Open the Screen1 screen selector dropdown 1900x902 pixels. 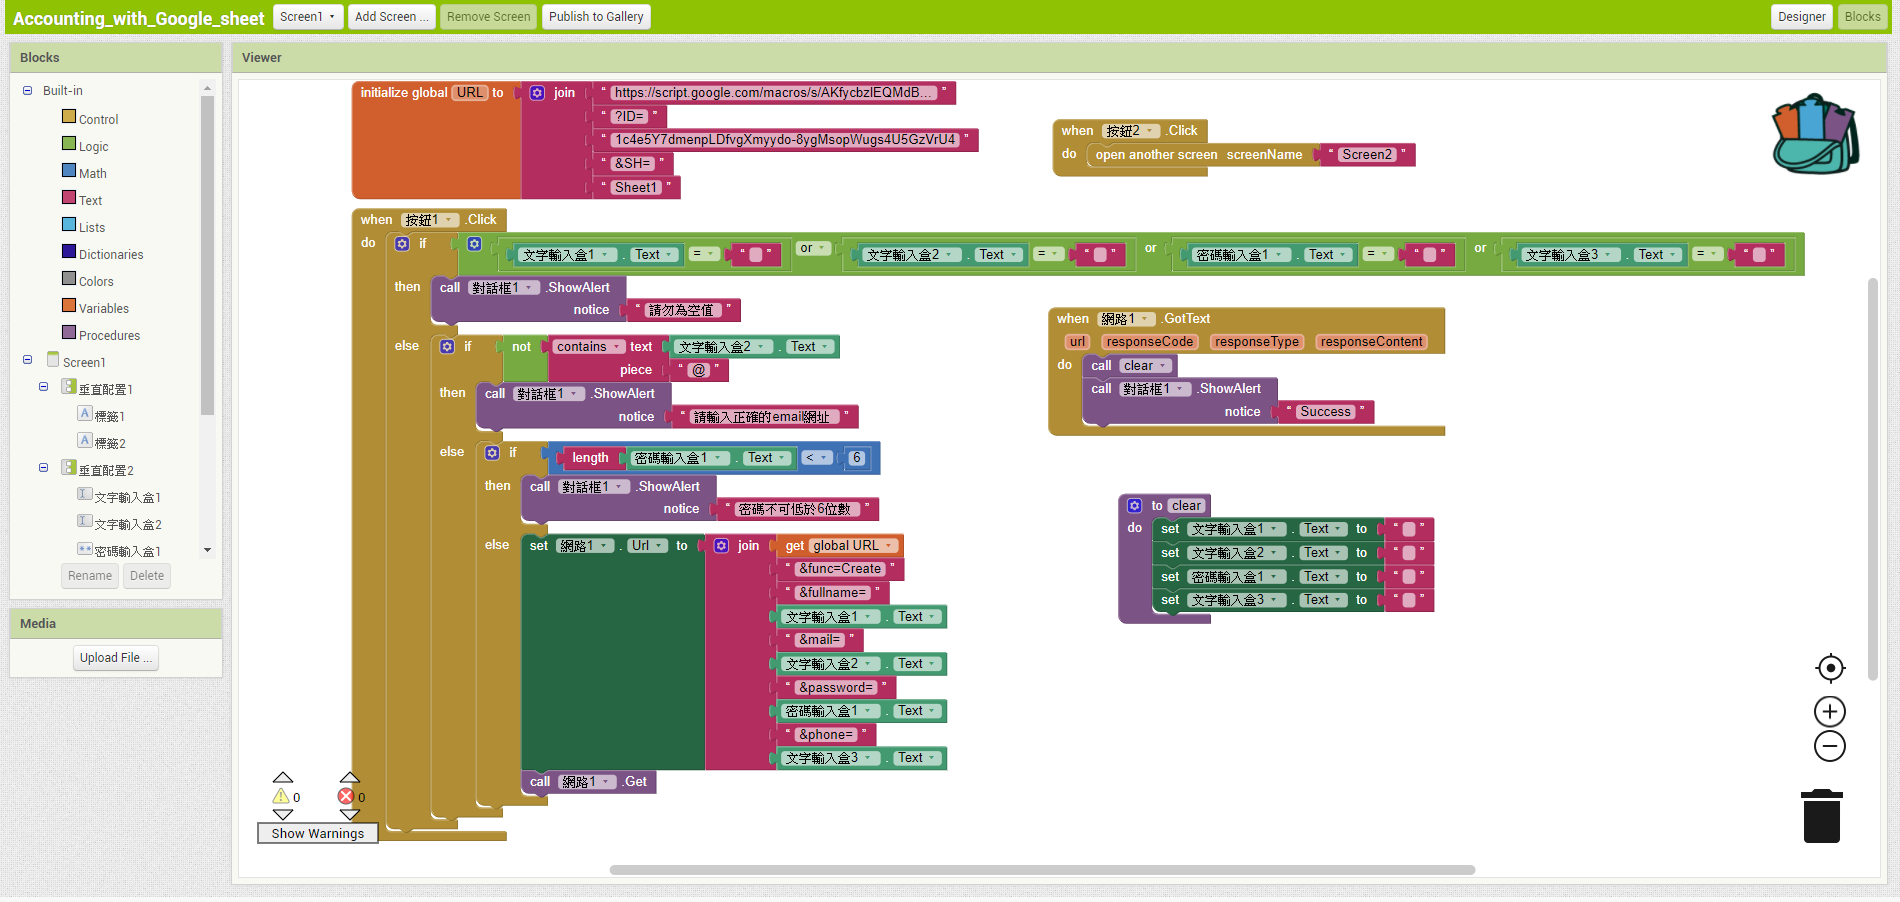307,17
